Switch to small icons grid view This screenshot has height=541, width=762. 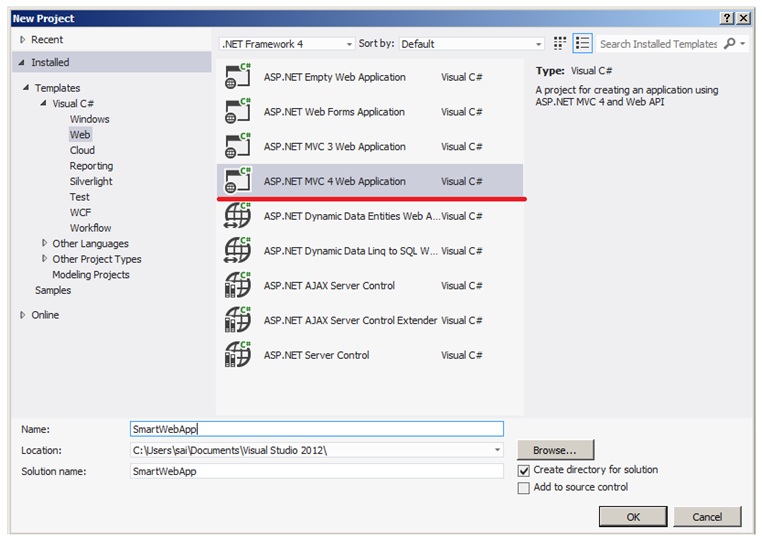(x=560, y=43)
